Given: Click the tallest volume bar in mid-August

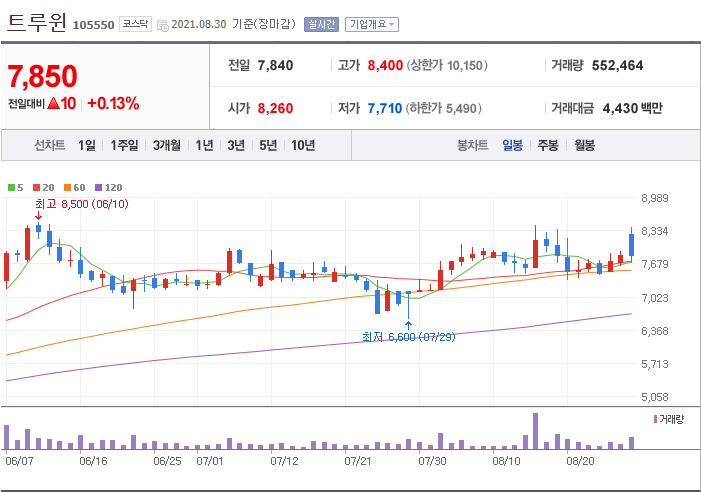Looking at the screenshot, I should (x=535, y=431).
